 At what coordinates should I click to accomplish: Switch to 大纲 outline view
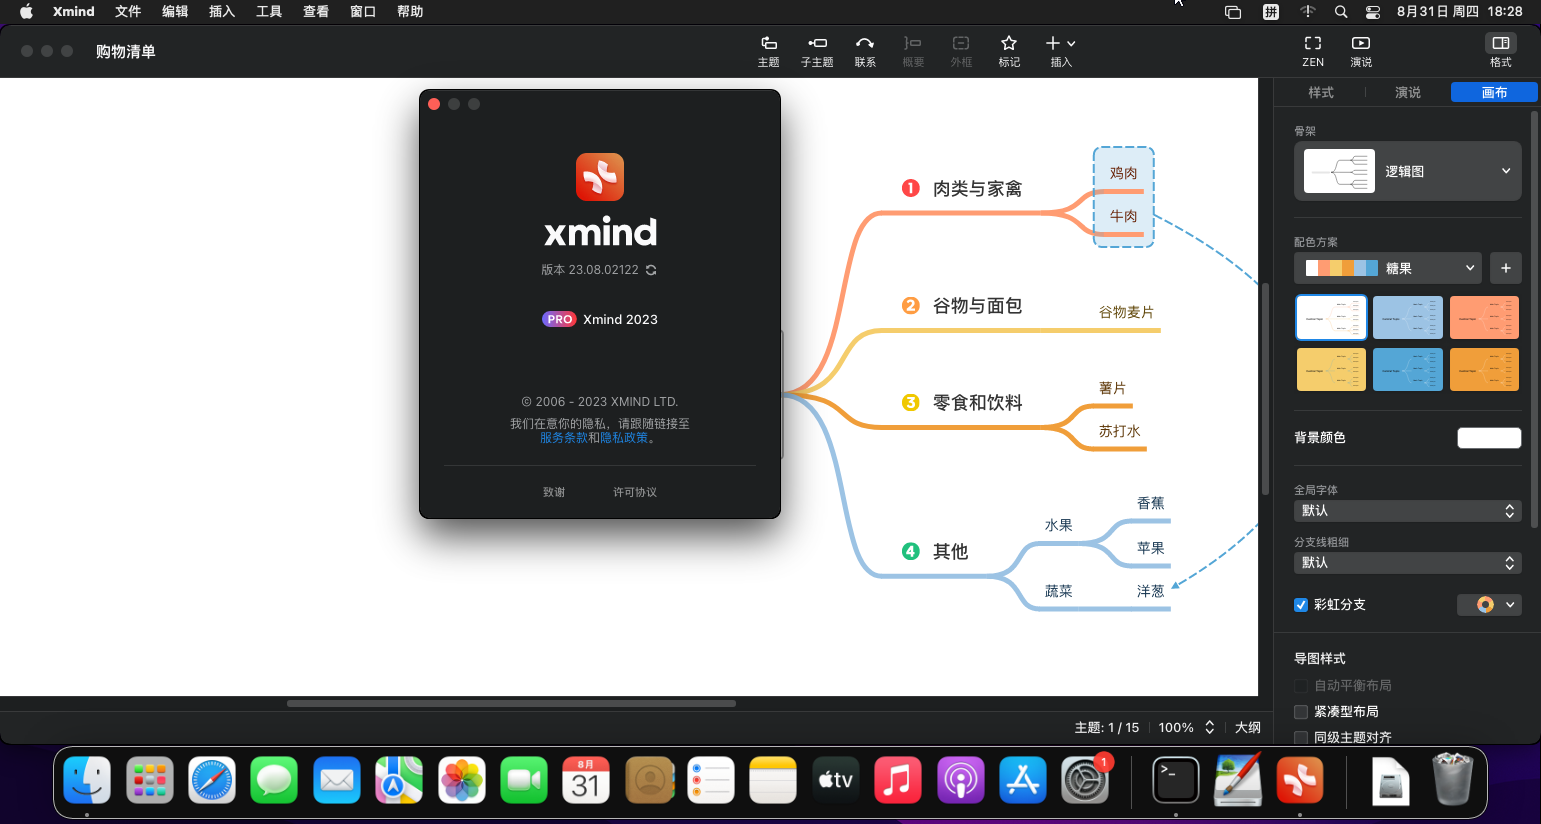tap(1248, 728)
